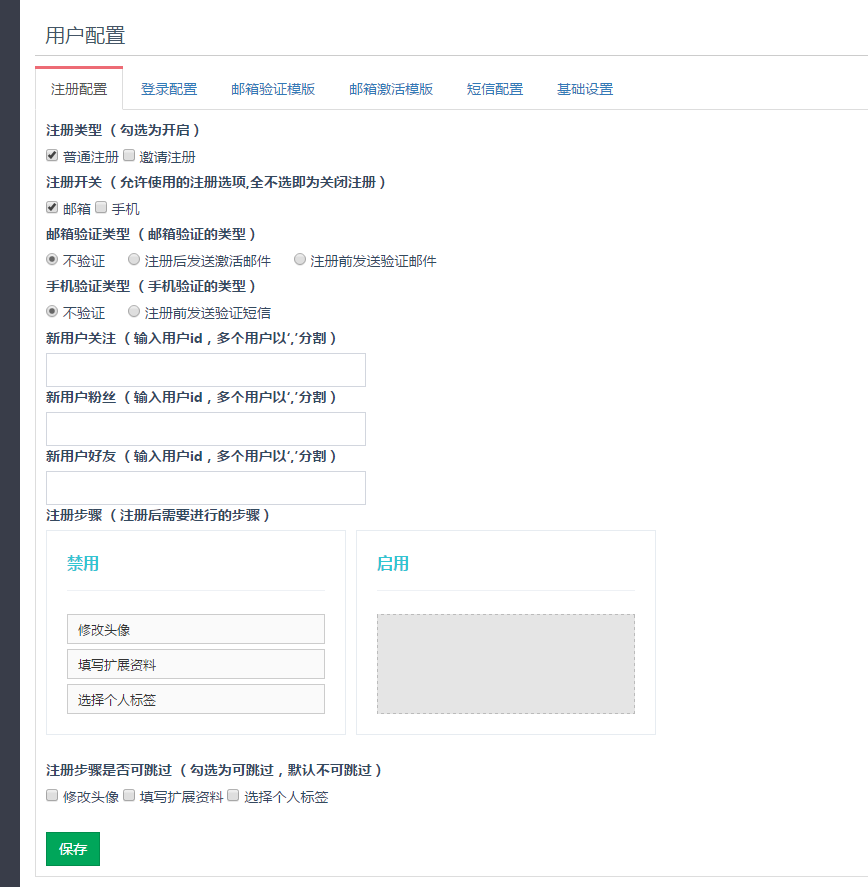Open the 邮箱激活模版 tab
The image size is (868, 887).
390,89
